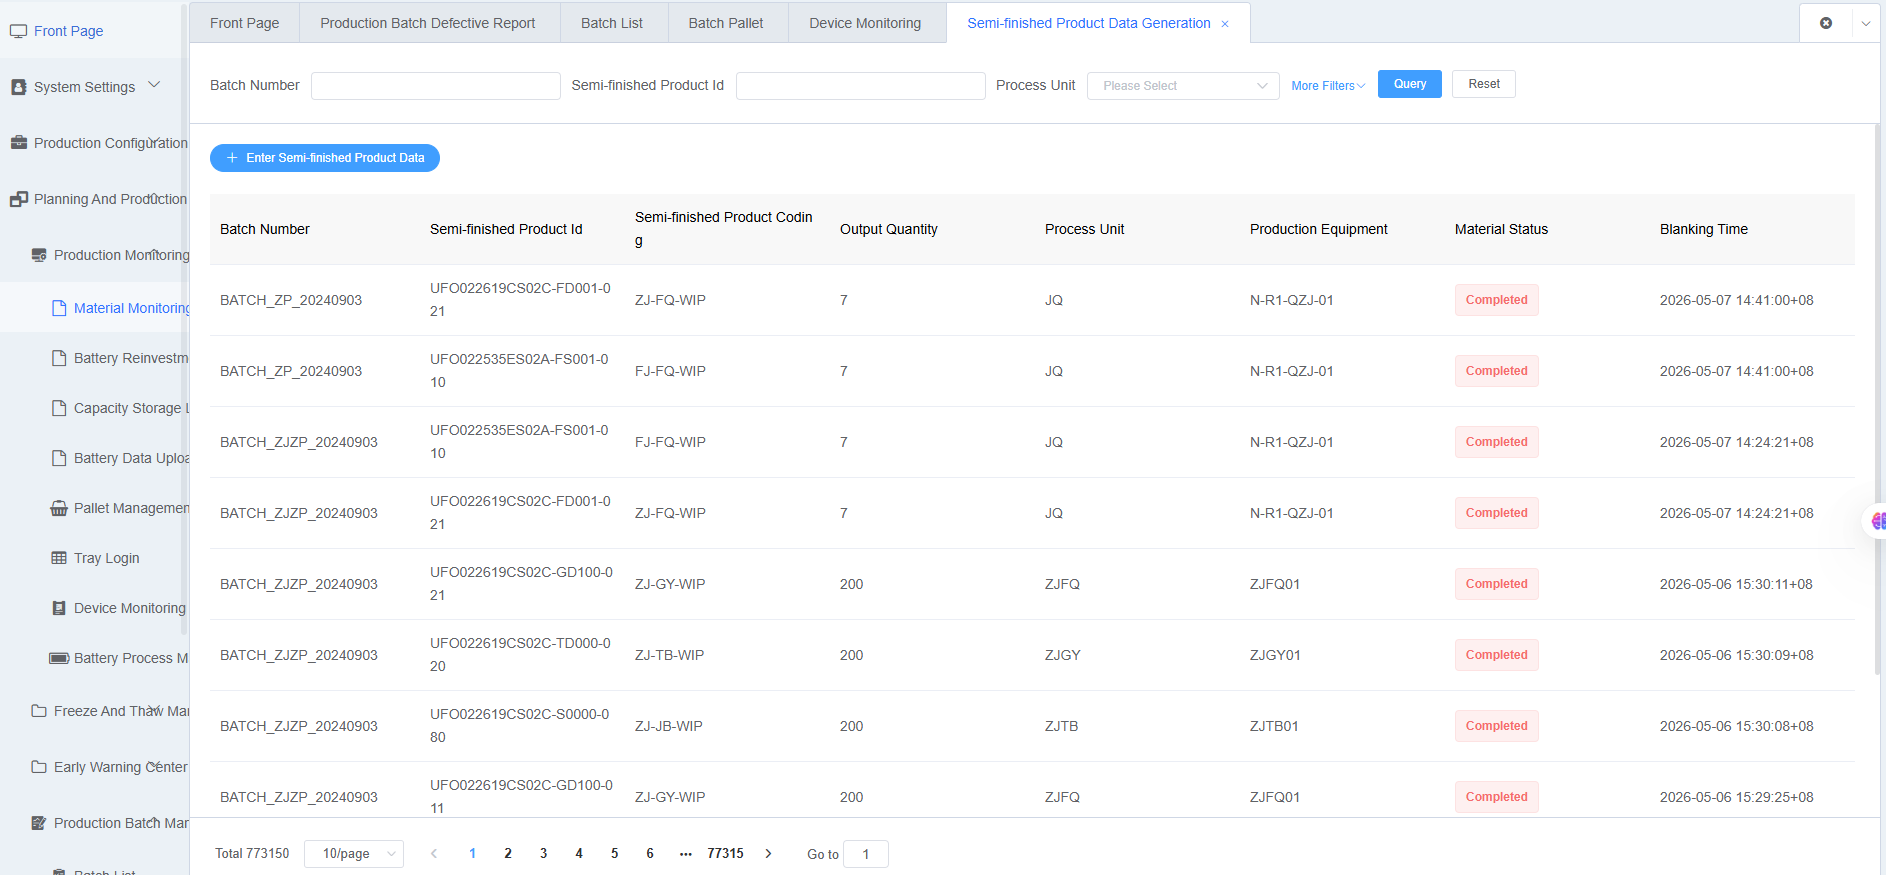Click the Query button
The width and height of the screenshot is (1886, 875).
(x=1410, y=84)
